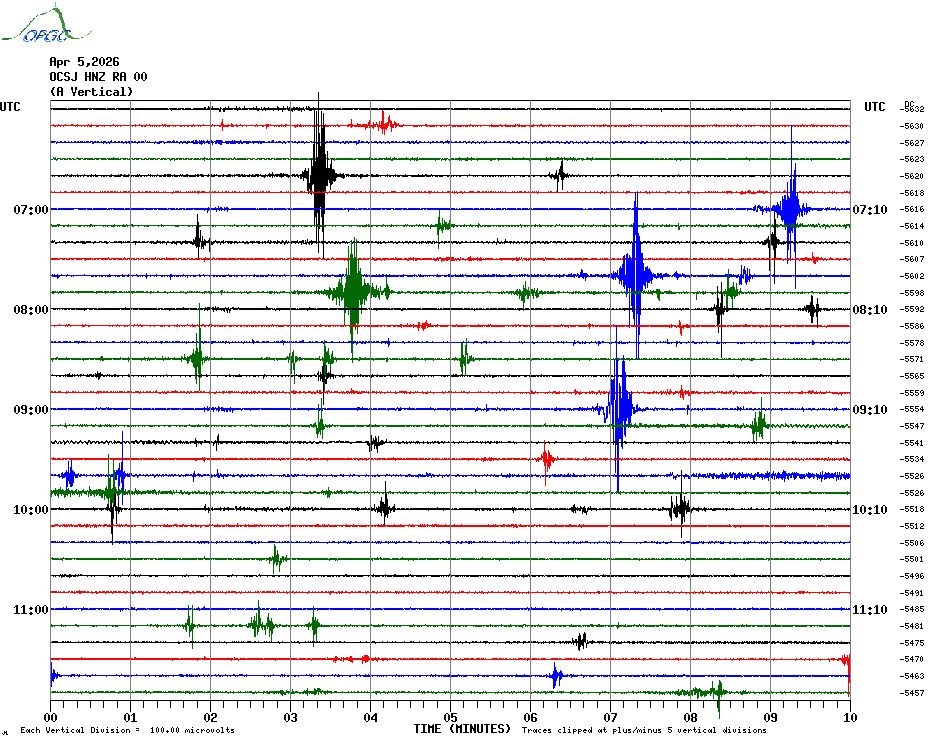
Task: Click the 05 minute tick on bottom axis
Action: (x=450, y=717)
